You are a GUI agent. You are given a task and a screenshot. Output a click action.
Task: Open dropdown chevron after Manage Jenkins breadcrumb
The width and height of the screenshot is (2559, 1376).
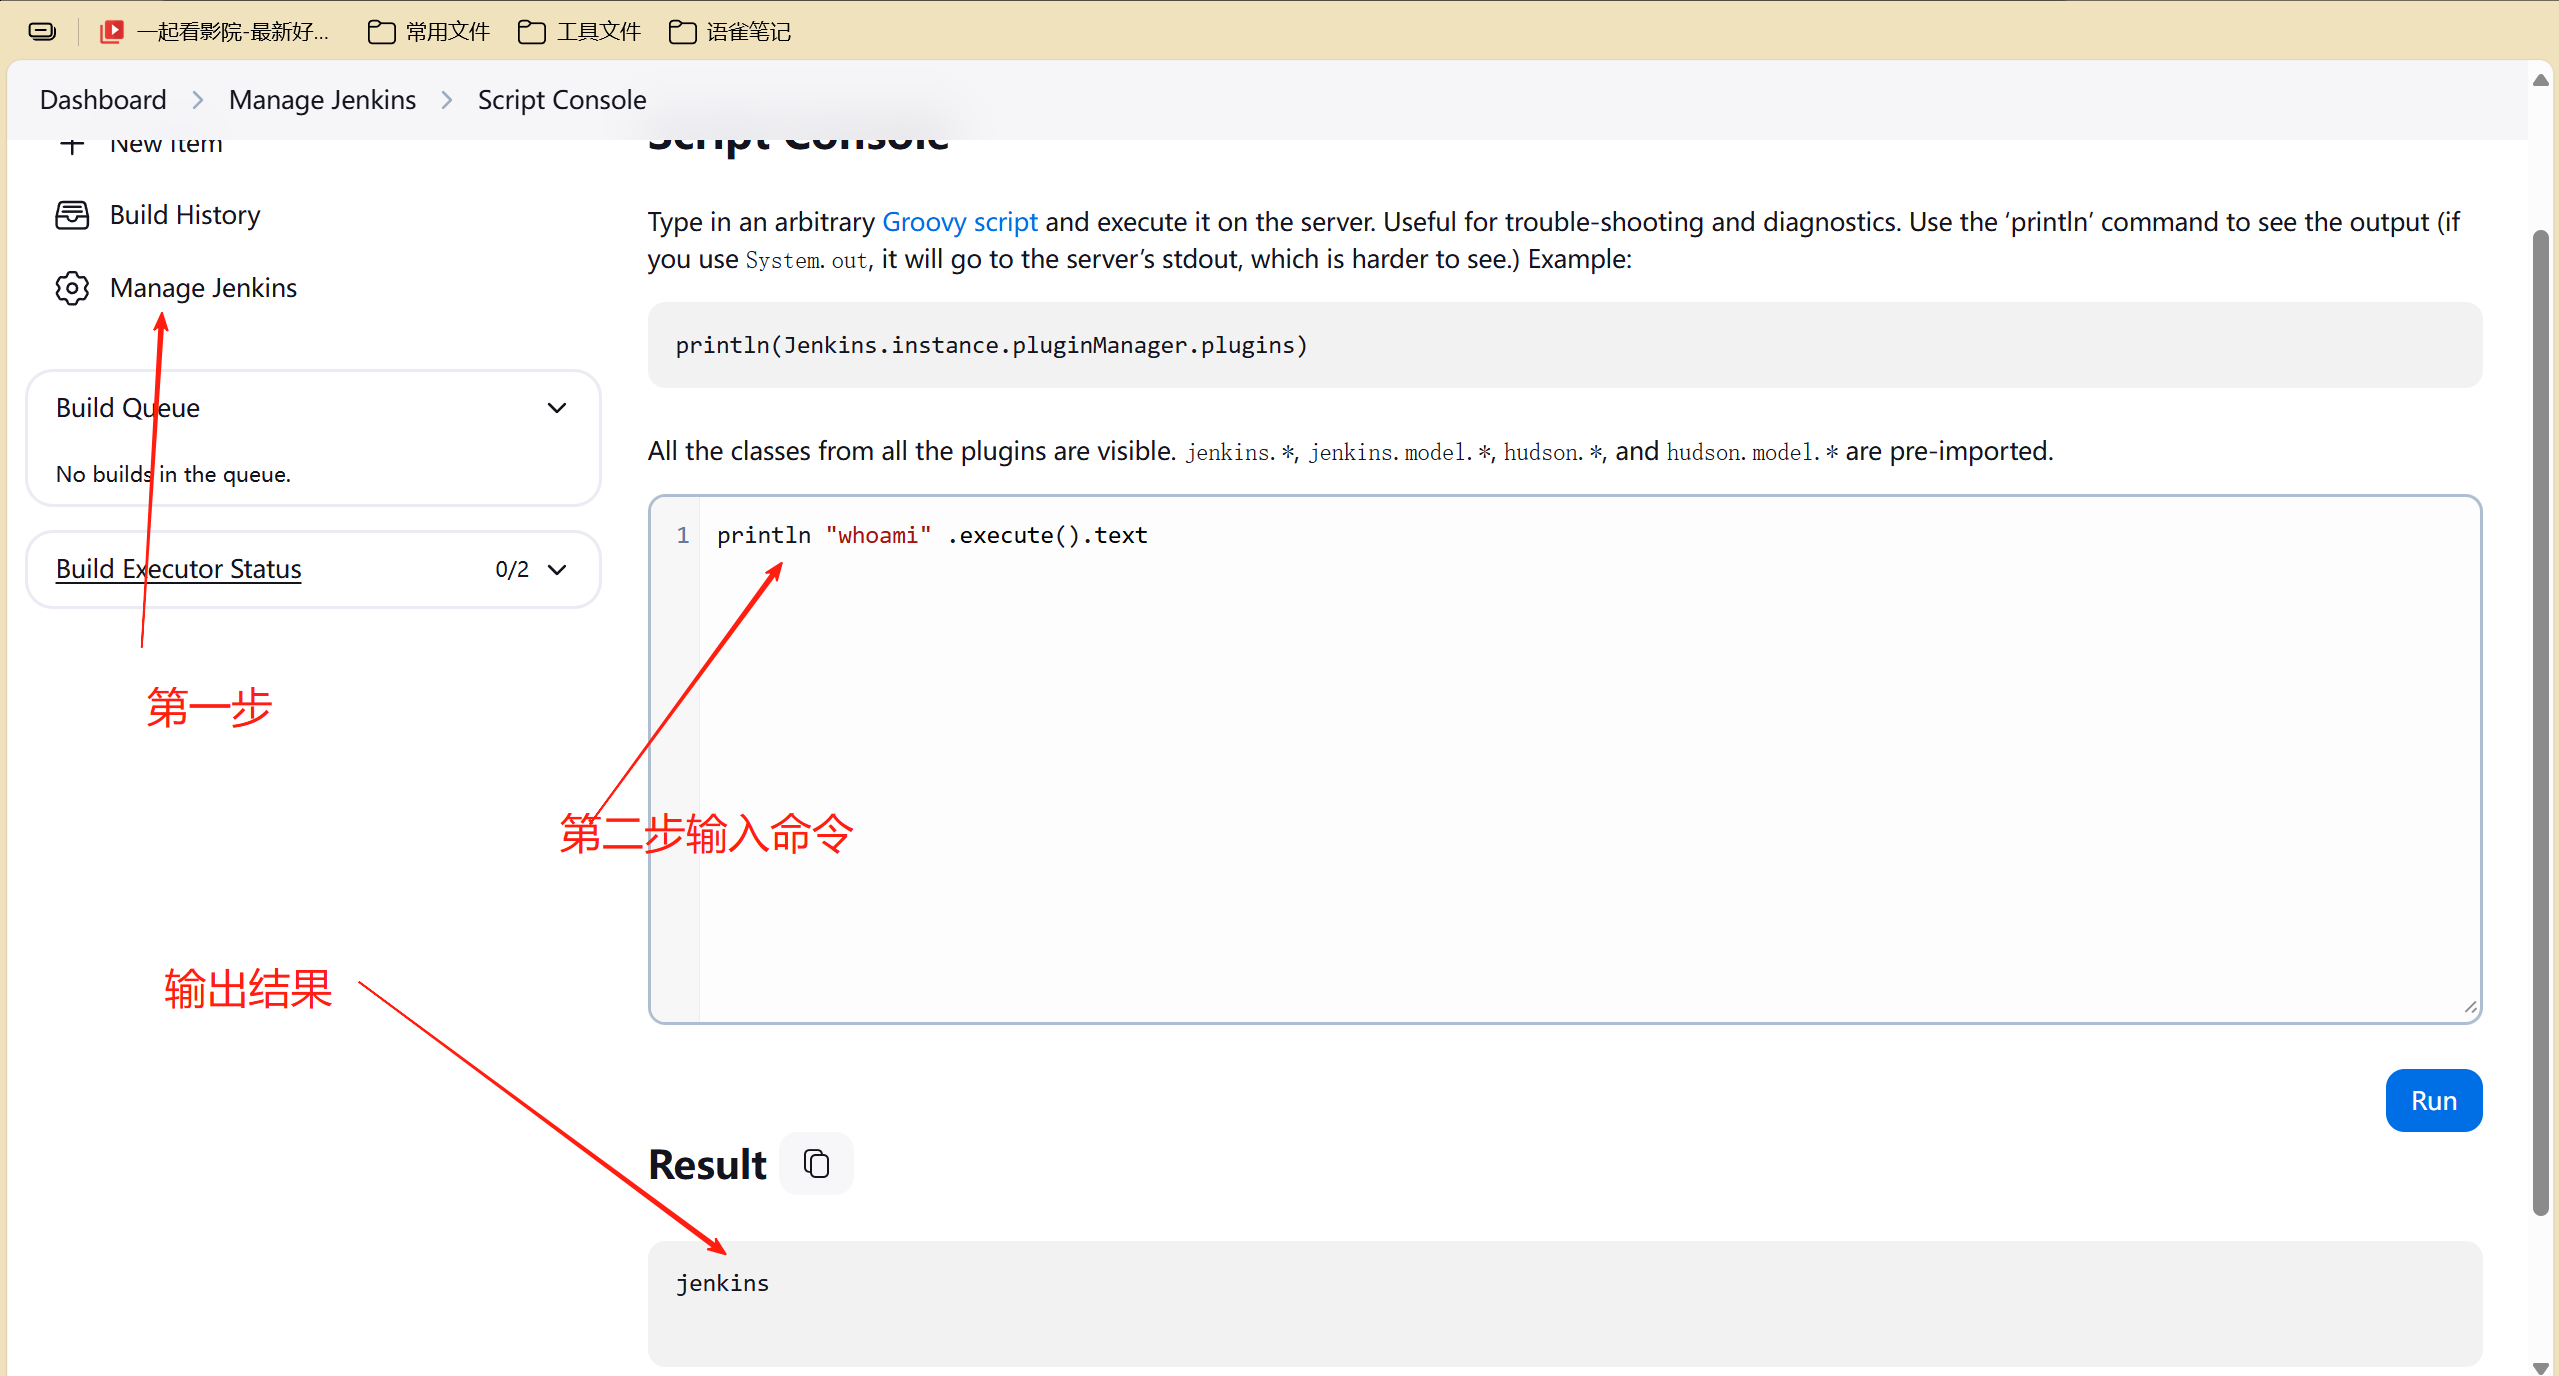[x=447, y=100]
